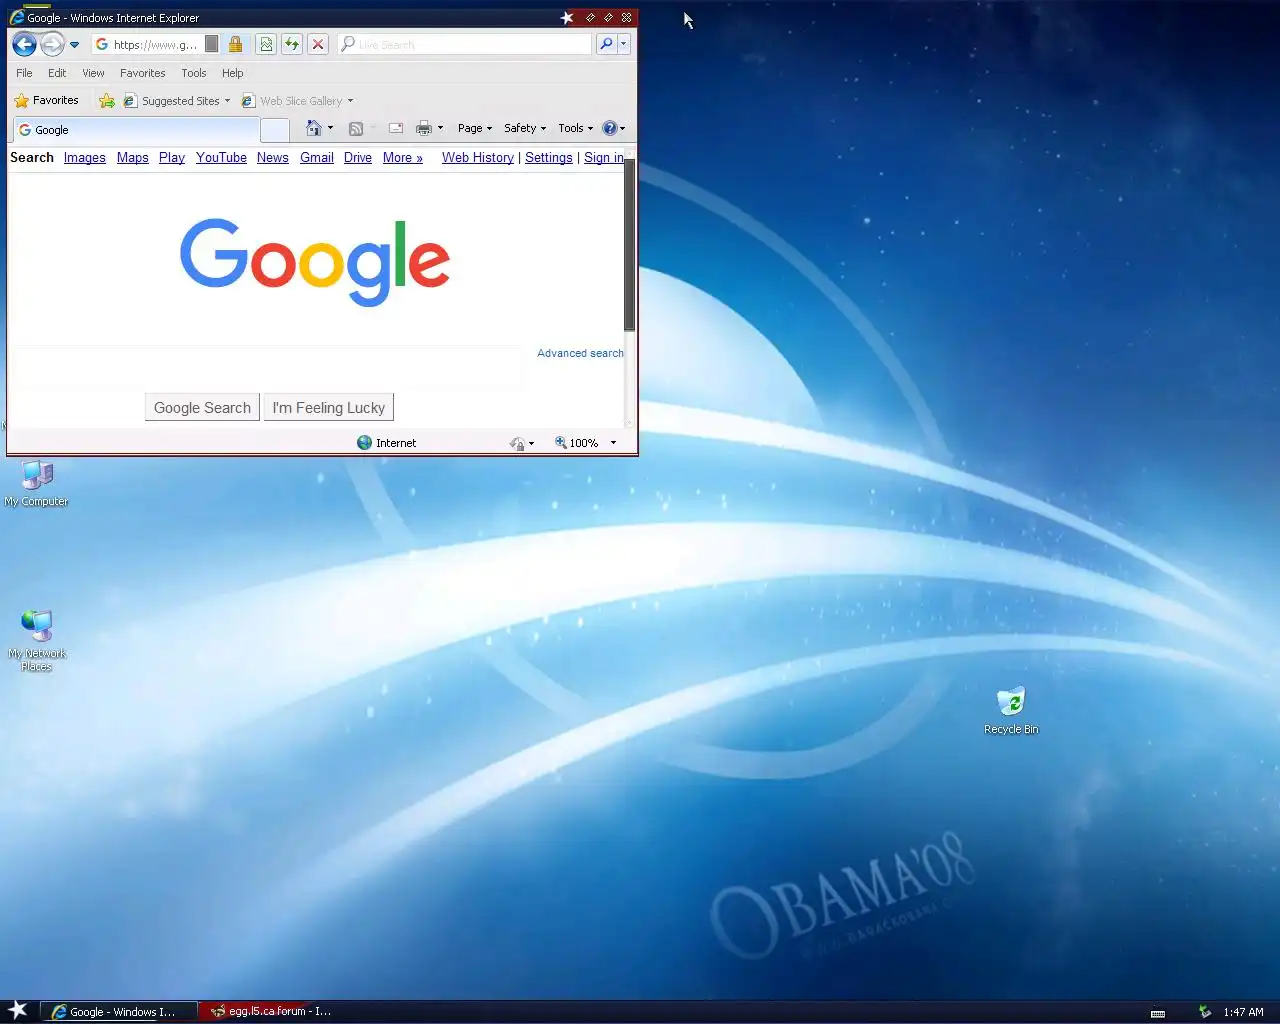Switch to Google - Windows Internet Explorer taskbar button
1280x1024 pixels.
click(121, 1012)
